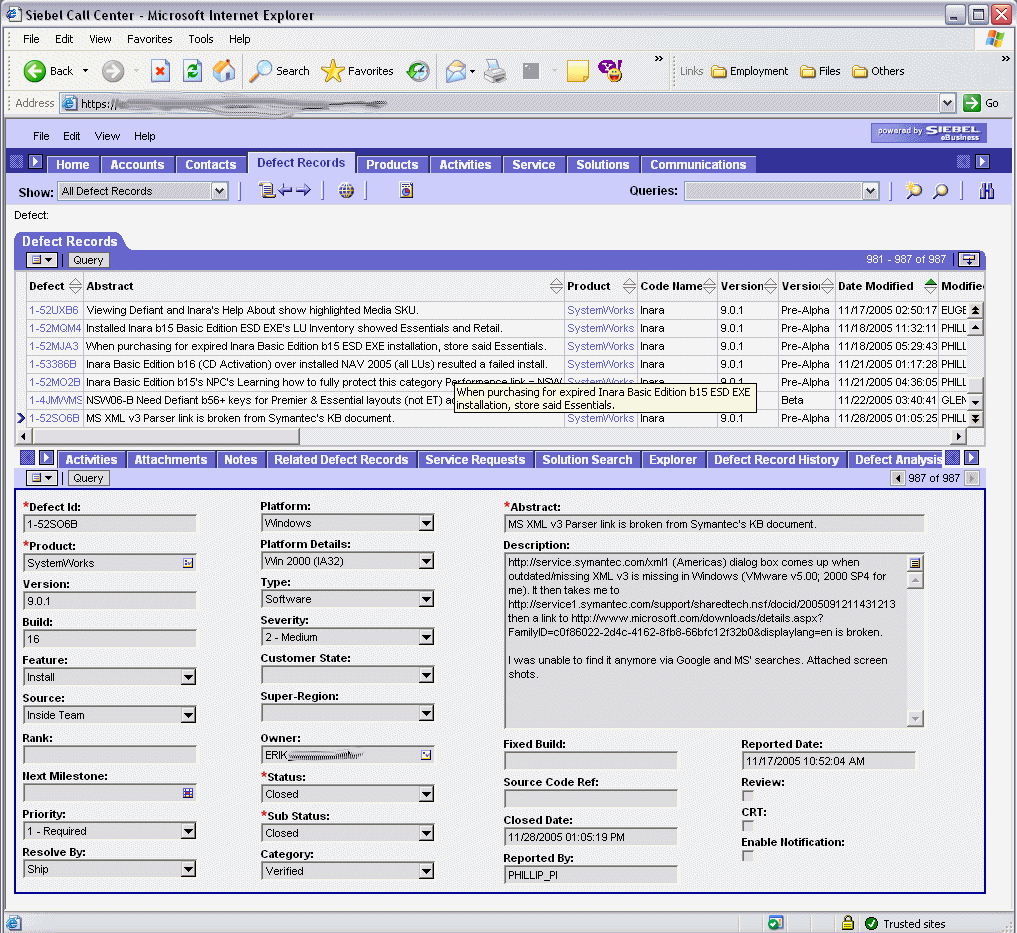Viewport: 1017px width, 933px height.
Task: Open the Attachments sub-tab
Action: pos(170,460)
